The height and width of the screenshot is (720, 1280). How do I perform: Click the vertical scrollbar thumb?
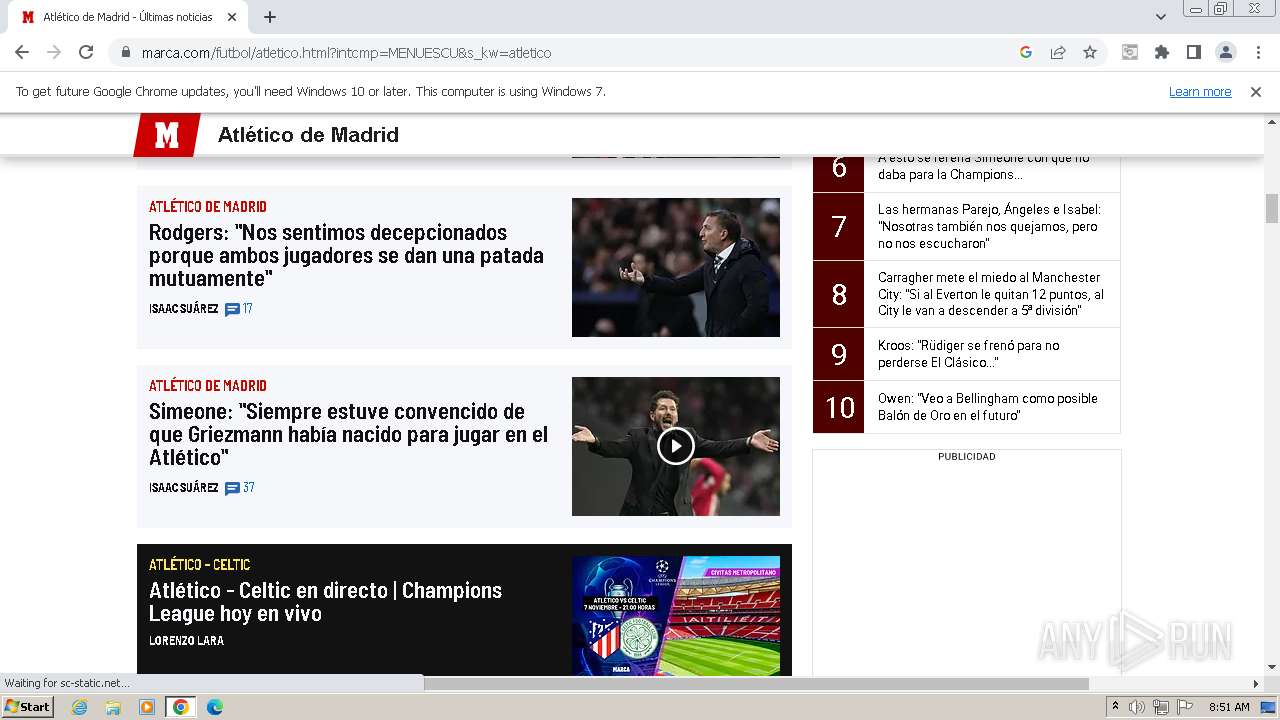click(x=1272, y=208)
